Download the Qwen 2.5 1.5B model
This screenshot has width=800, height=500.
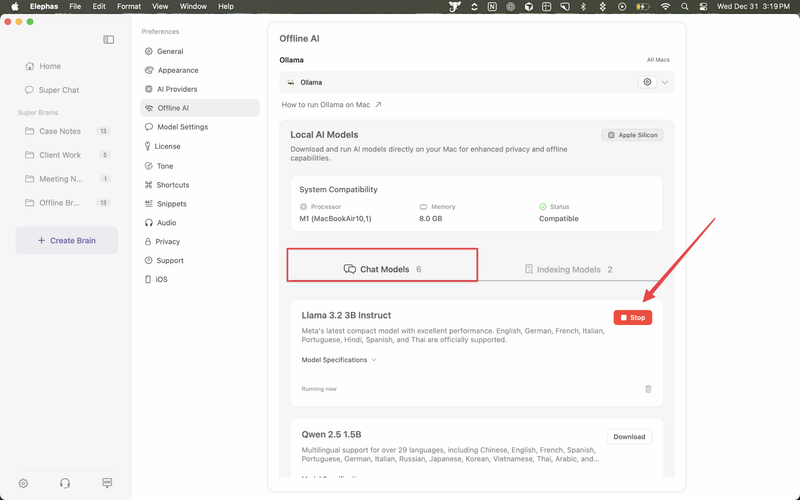point(629,436)
